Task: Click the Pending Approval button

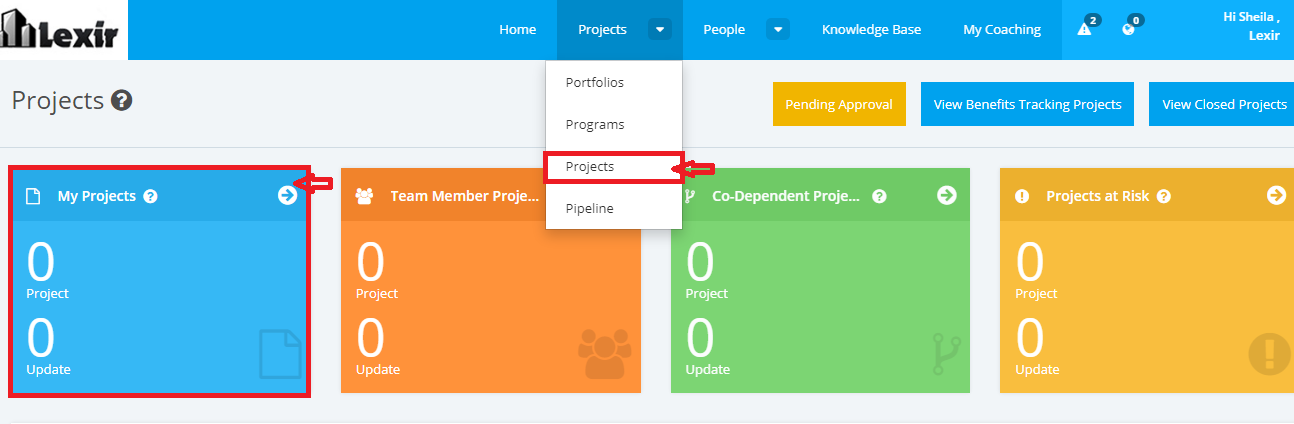Action: pos(839,104)
